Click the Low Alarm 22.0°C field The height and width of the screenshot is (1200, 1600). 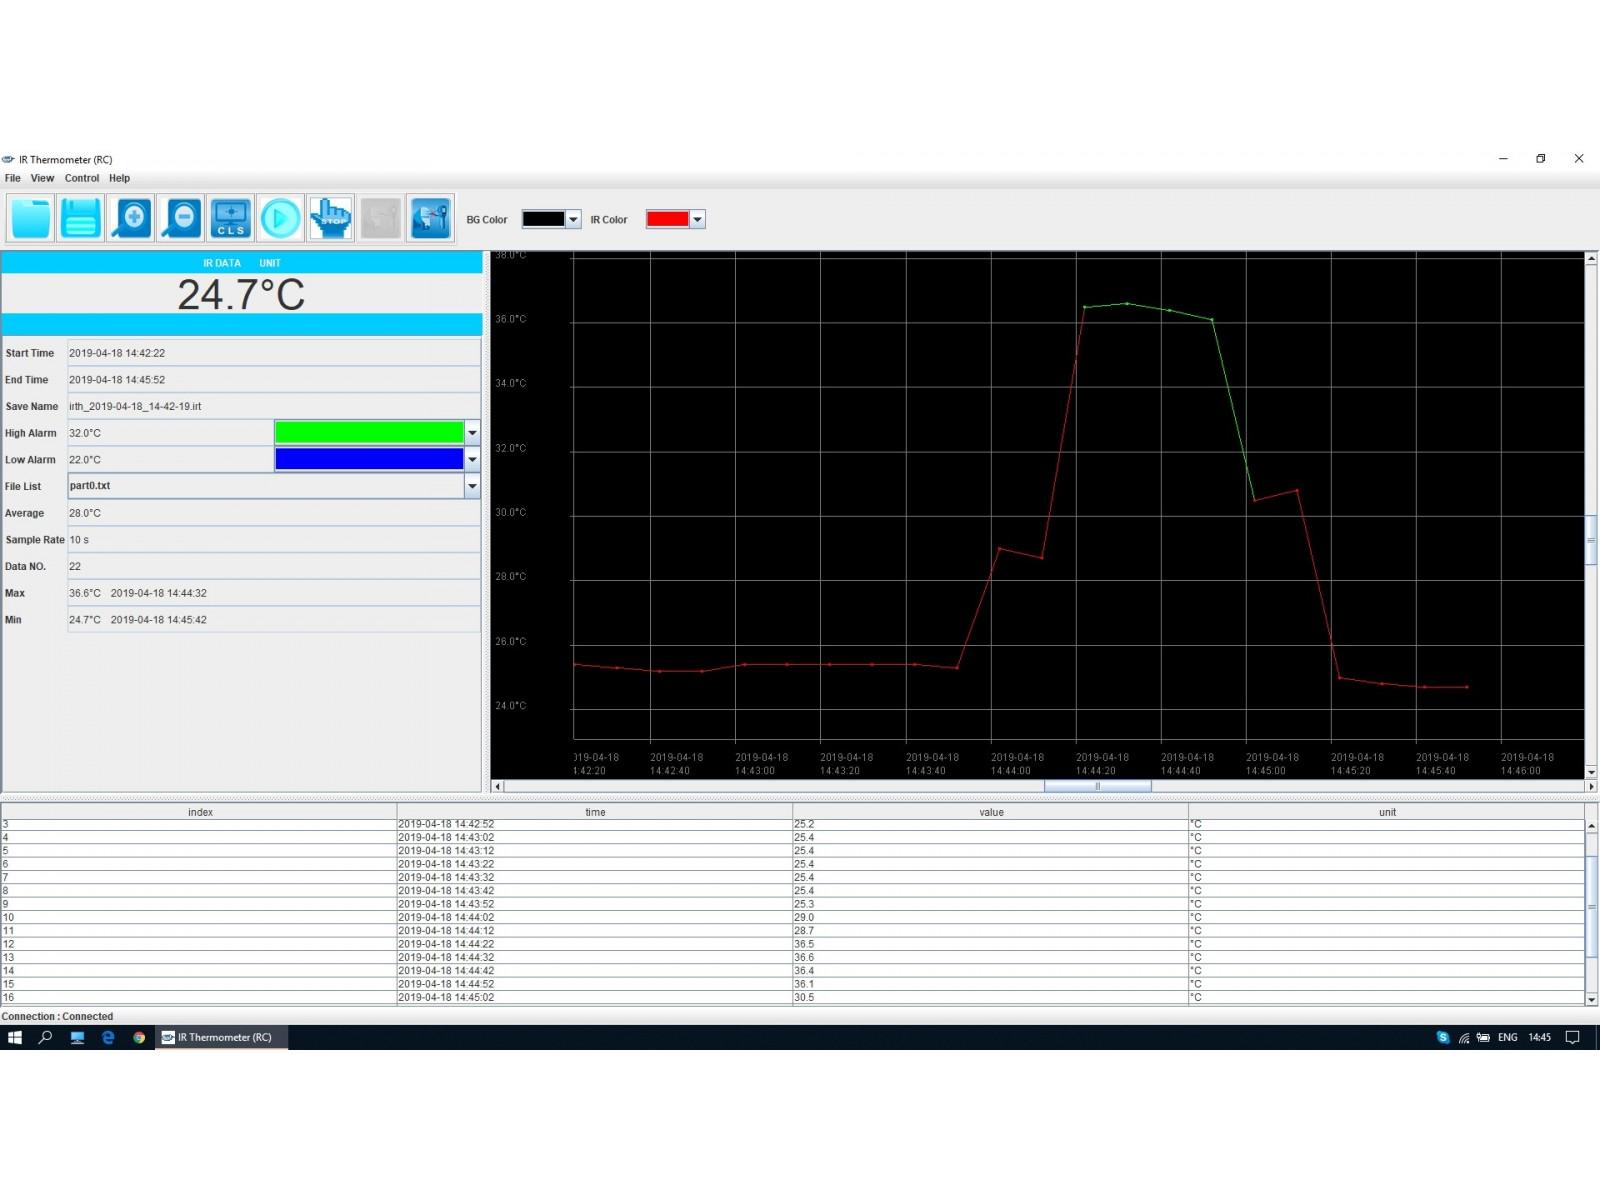coord(170,459)
